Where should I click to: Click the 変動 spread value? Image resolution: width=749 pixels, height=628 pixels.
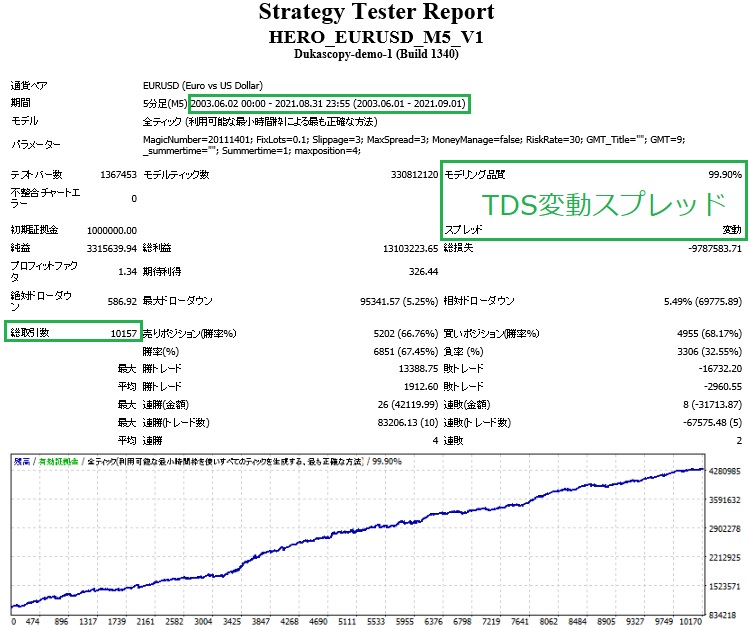(732, 230)
